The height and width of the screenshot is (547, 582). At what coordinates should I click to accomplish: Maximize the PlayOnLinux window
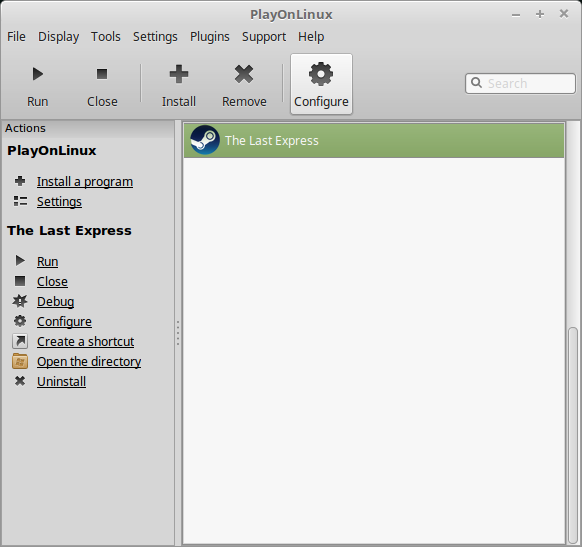[540, 14]
